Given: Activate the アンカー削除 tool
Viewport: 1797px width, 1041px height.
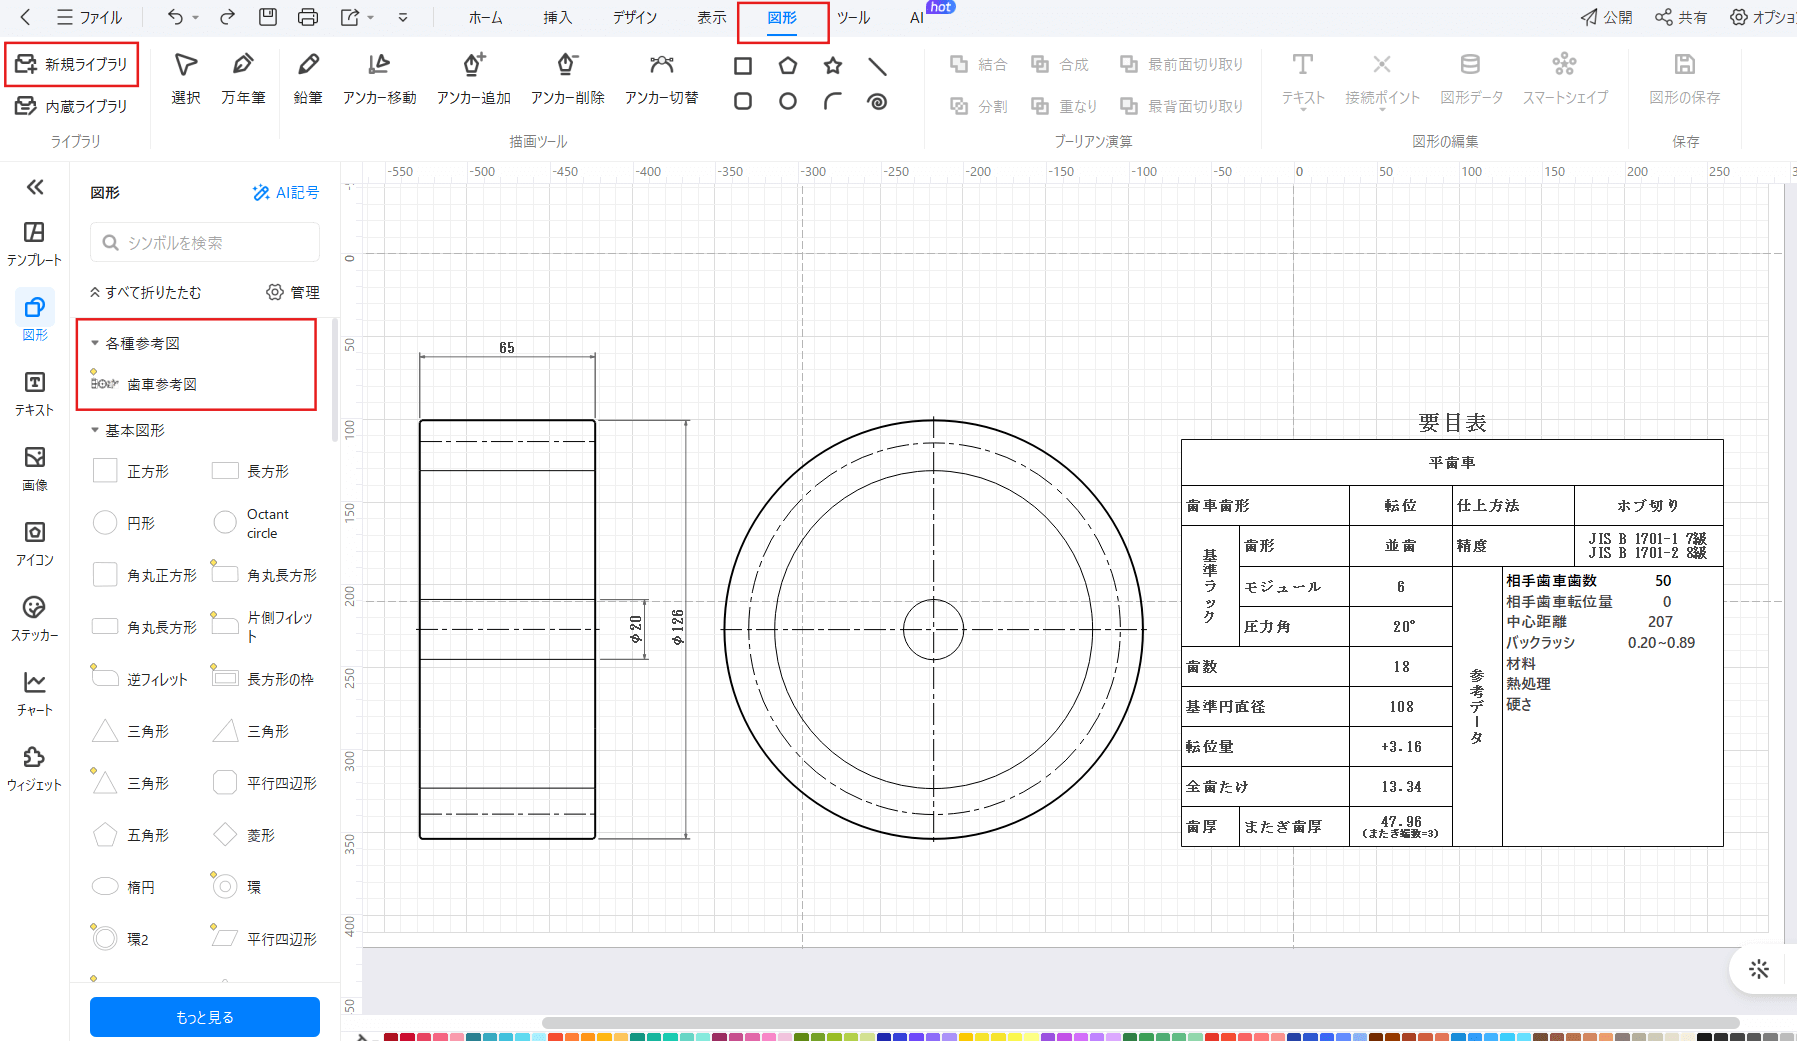Looking at the screenshot, I should coord(568,78).
